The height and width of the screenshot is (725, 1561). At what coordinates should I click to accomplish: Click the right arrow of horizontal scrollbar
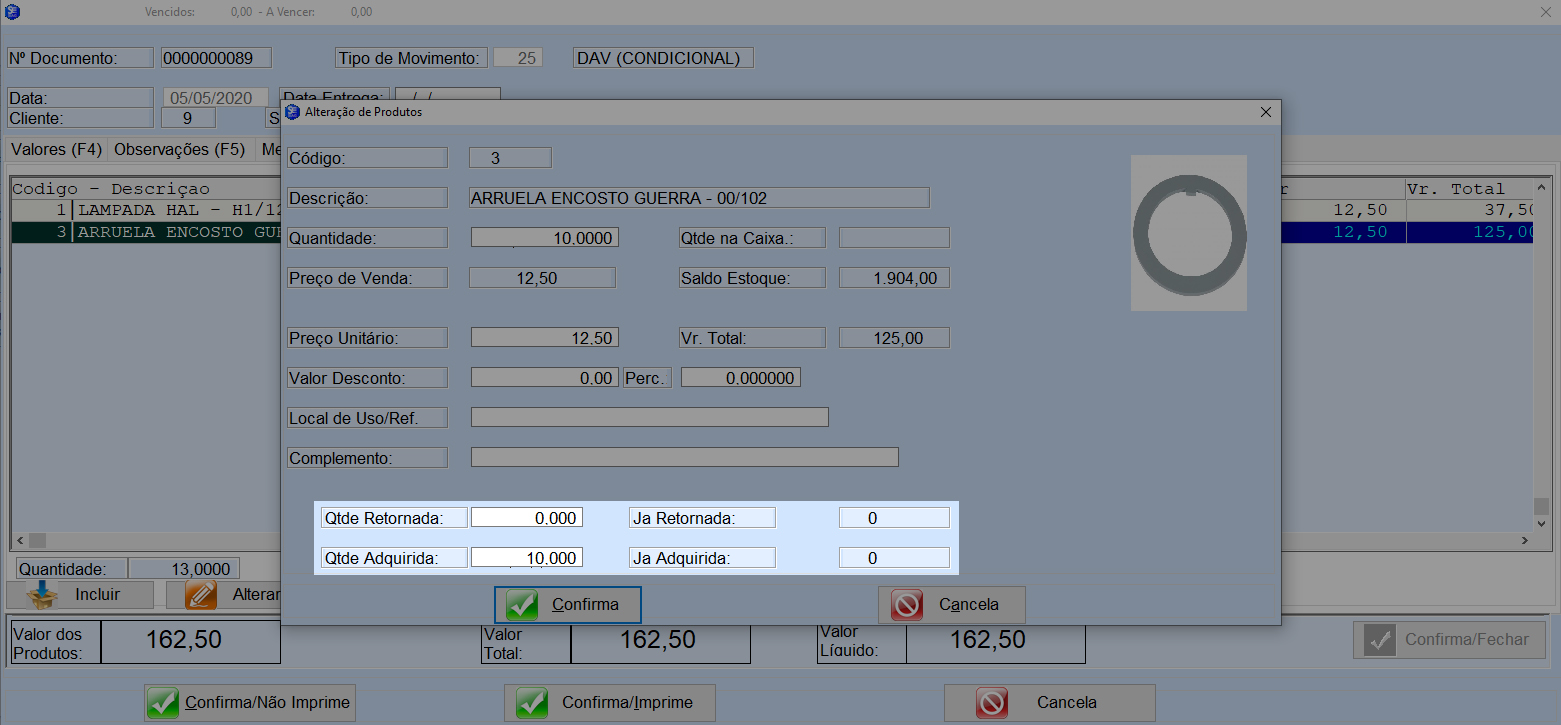pos(1524,540)
